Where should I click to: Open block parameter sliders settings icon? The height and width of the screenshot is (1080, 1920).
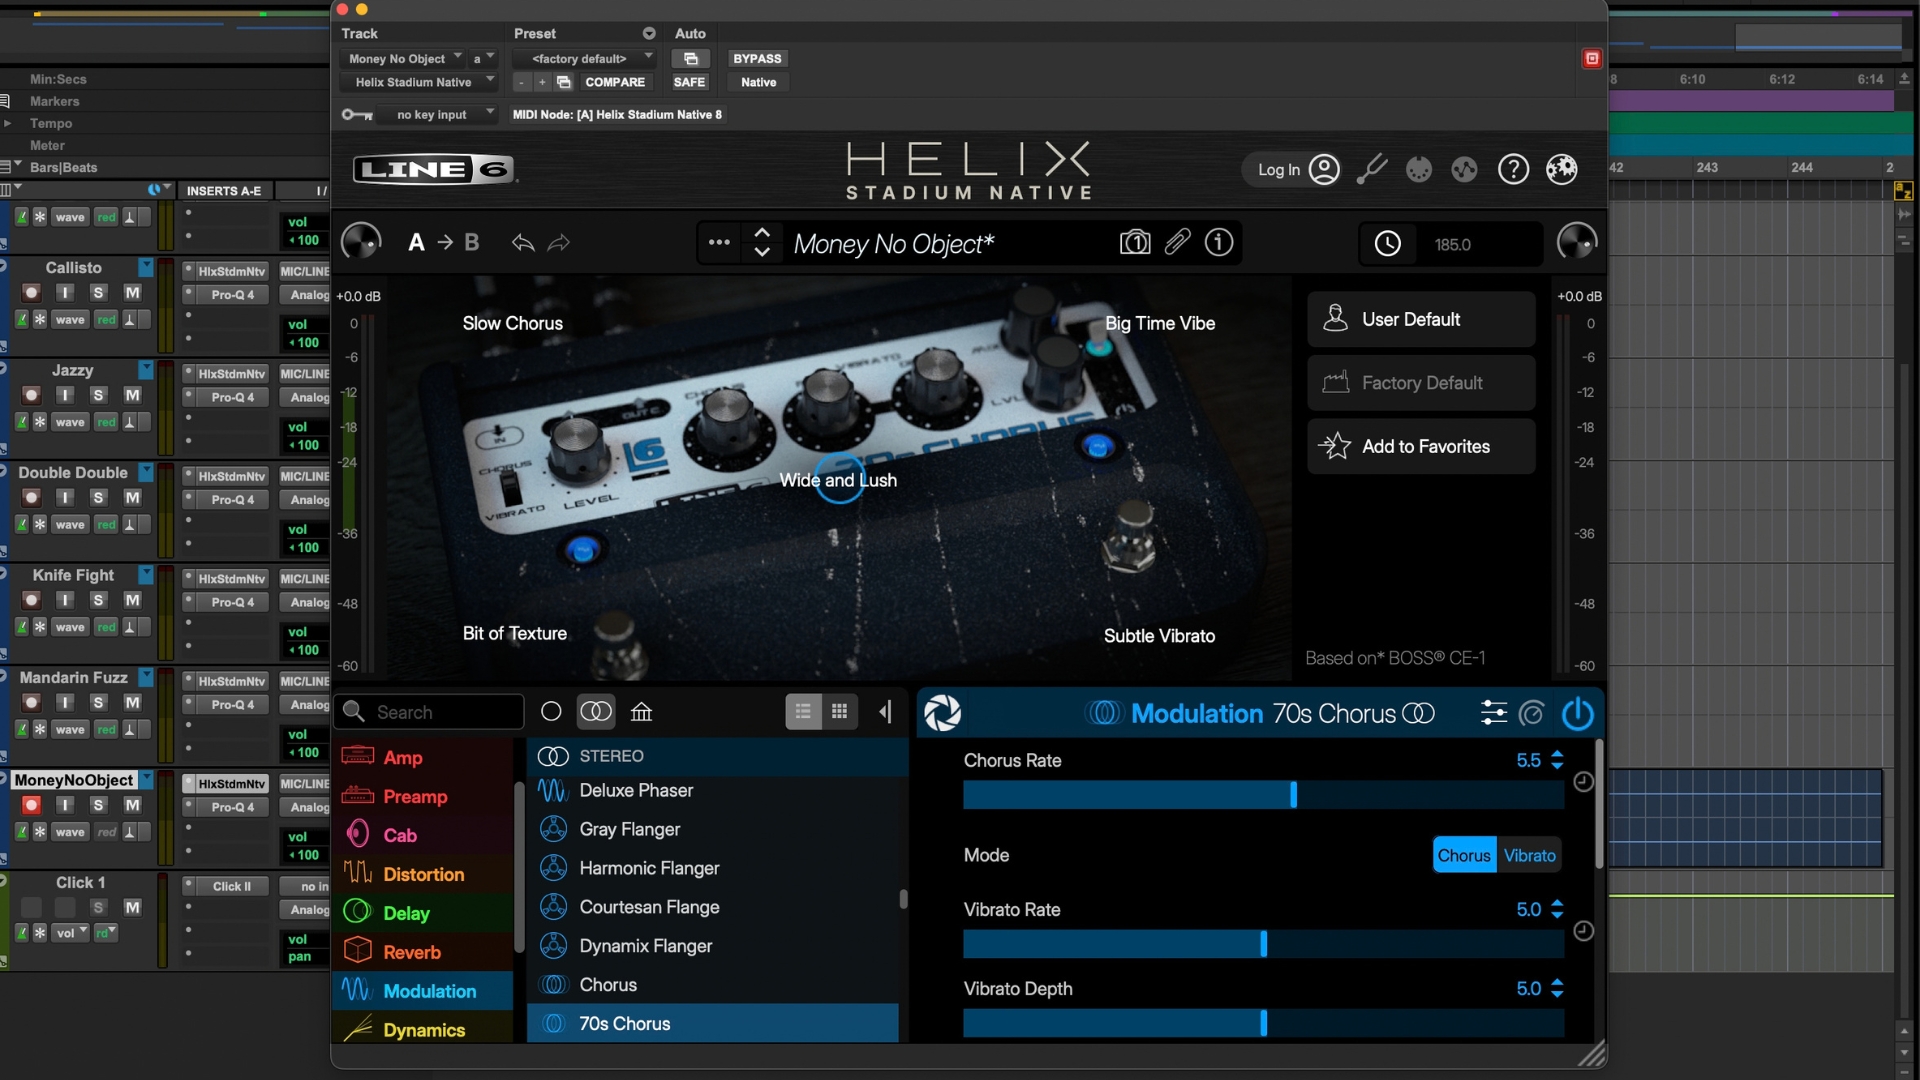tap(1493, 713)
